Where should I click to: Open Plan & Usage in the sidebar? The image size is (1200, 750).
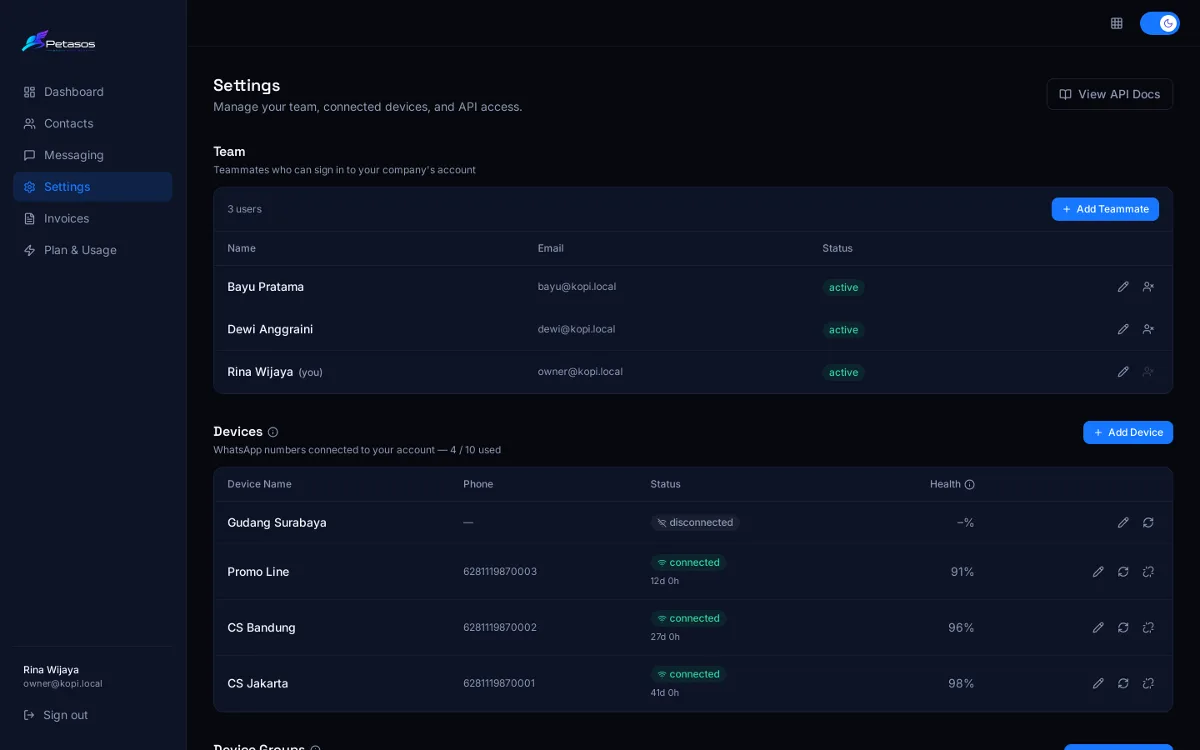click(x=93, y=250)
